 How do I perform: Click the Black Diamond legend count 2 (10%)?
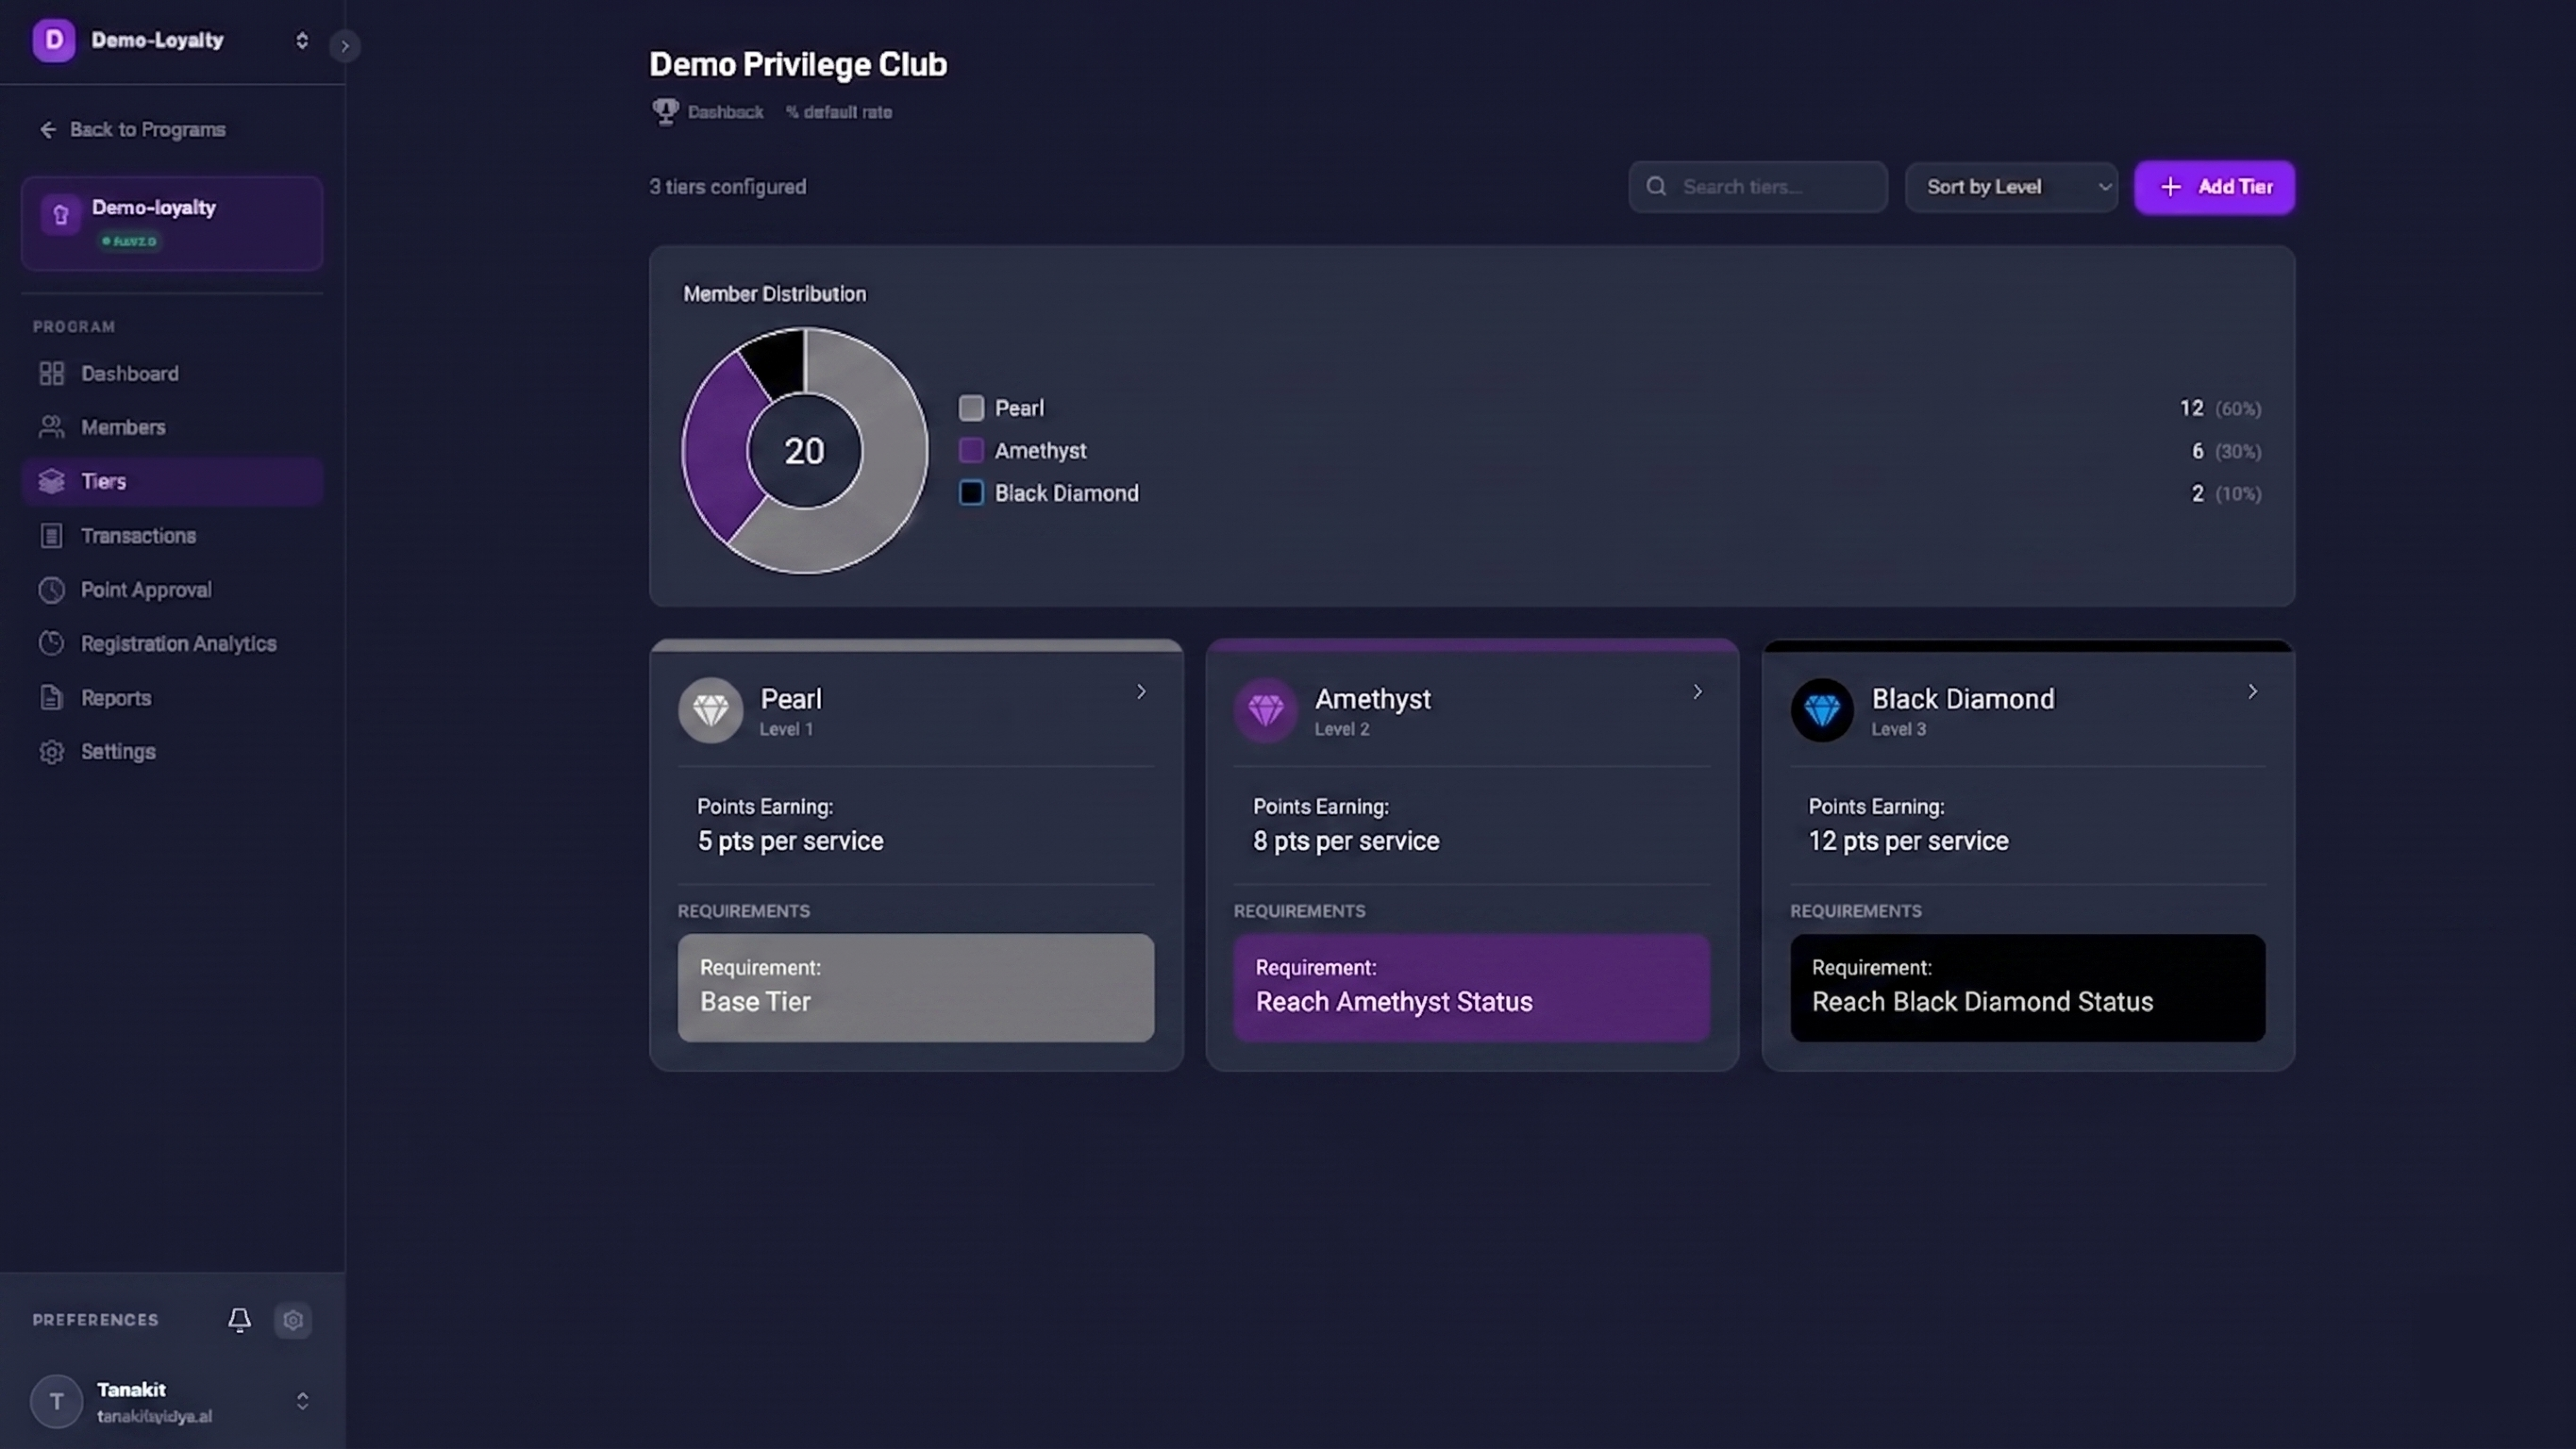(x=2226, y=494)
